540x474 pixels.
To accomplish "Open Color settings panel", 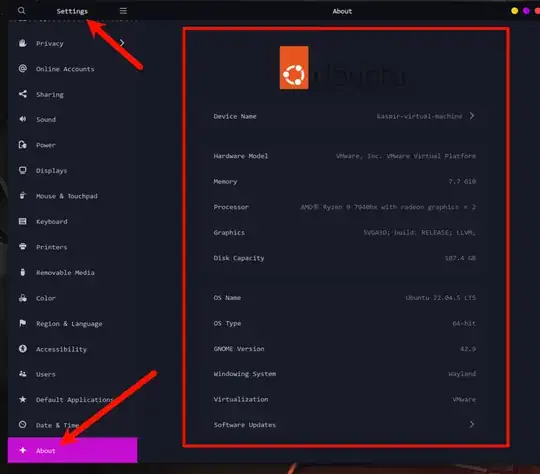I will [x=72, y=298].
